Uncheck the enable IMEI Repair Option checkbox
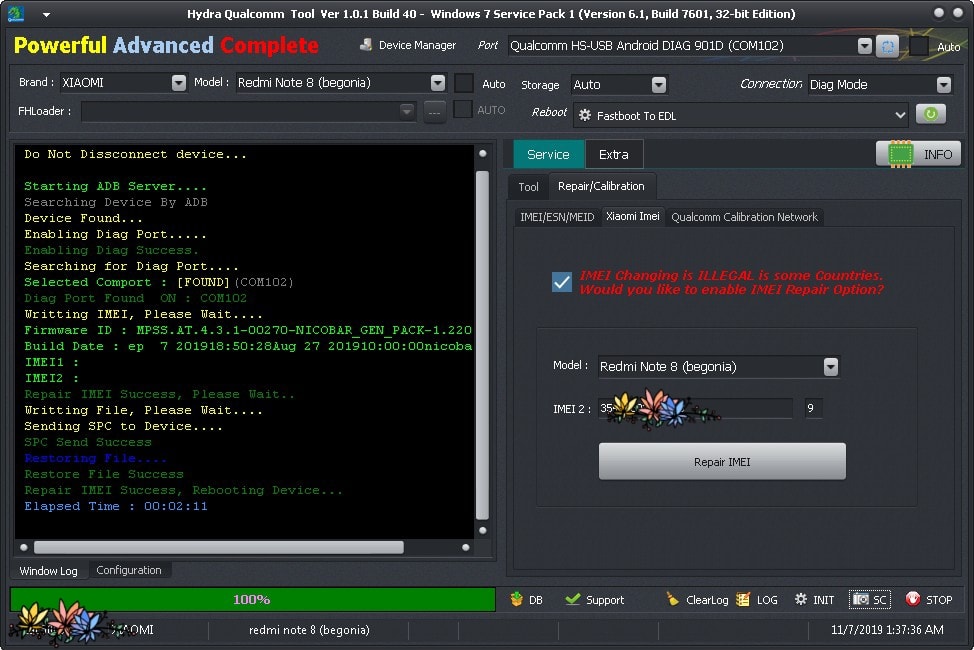The height and width of the screenshot is (650, 974). point(562,282)
